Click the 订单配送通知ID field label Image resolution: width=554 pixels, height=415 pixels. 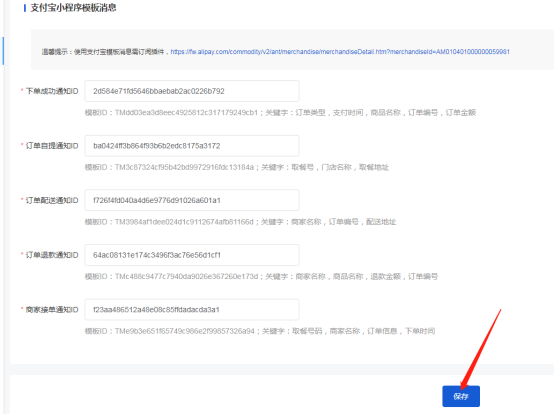click(52, 200)
